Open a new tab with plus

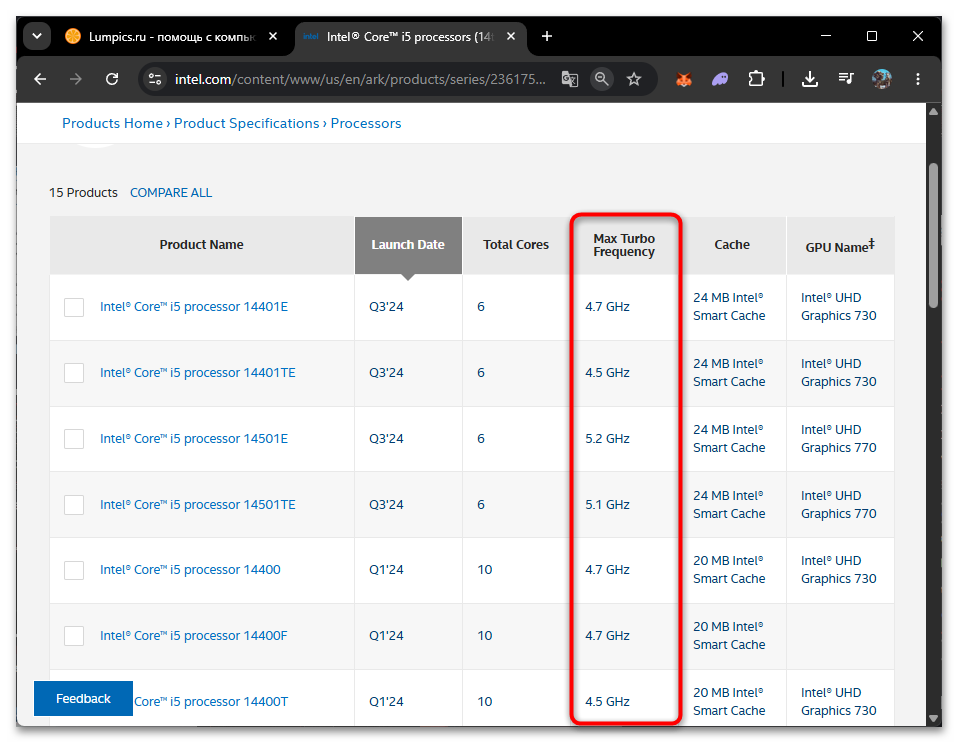click(547, 37)
